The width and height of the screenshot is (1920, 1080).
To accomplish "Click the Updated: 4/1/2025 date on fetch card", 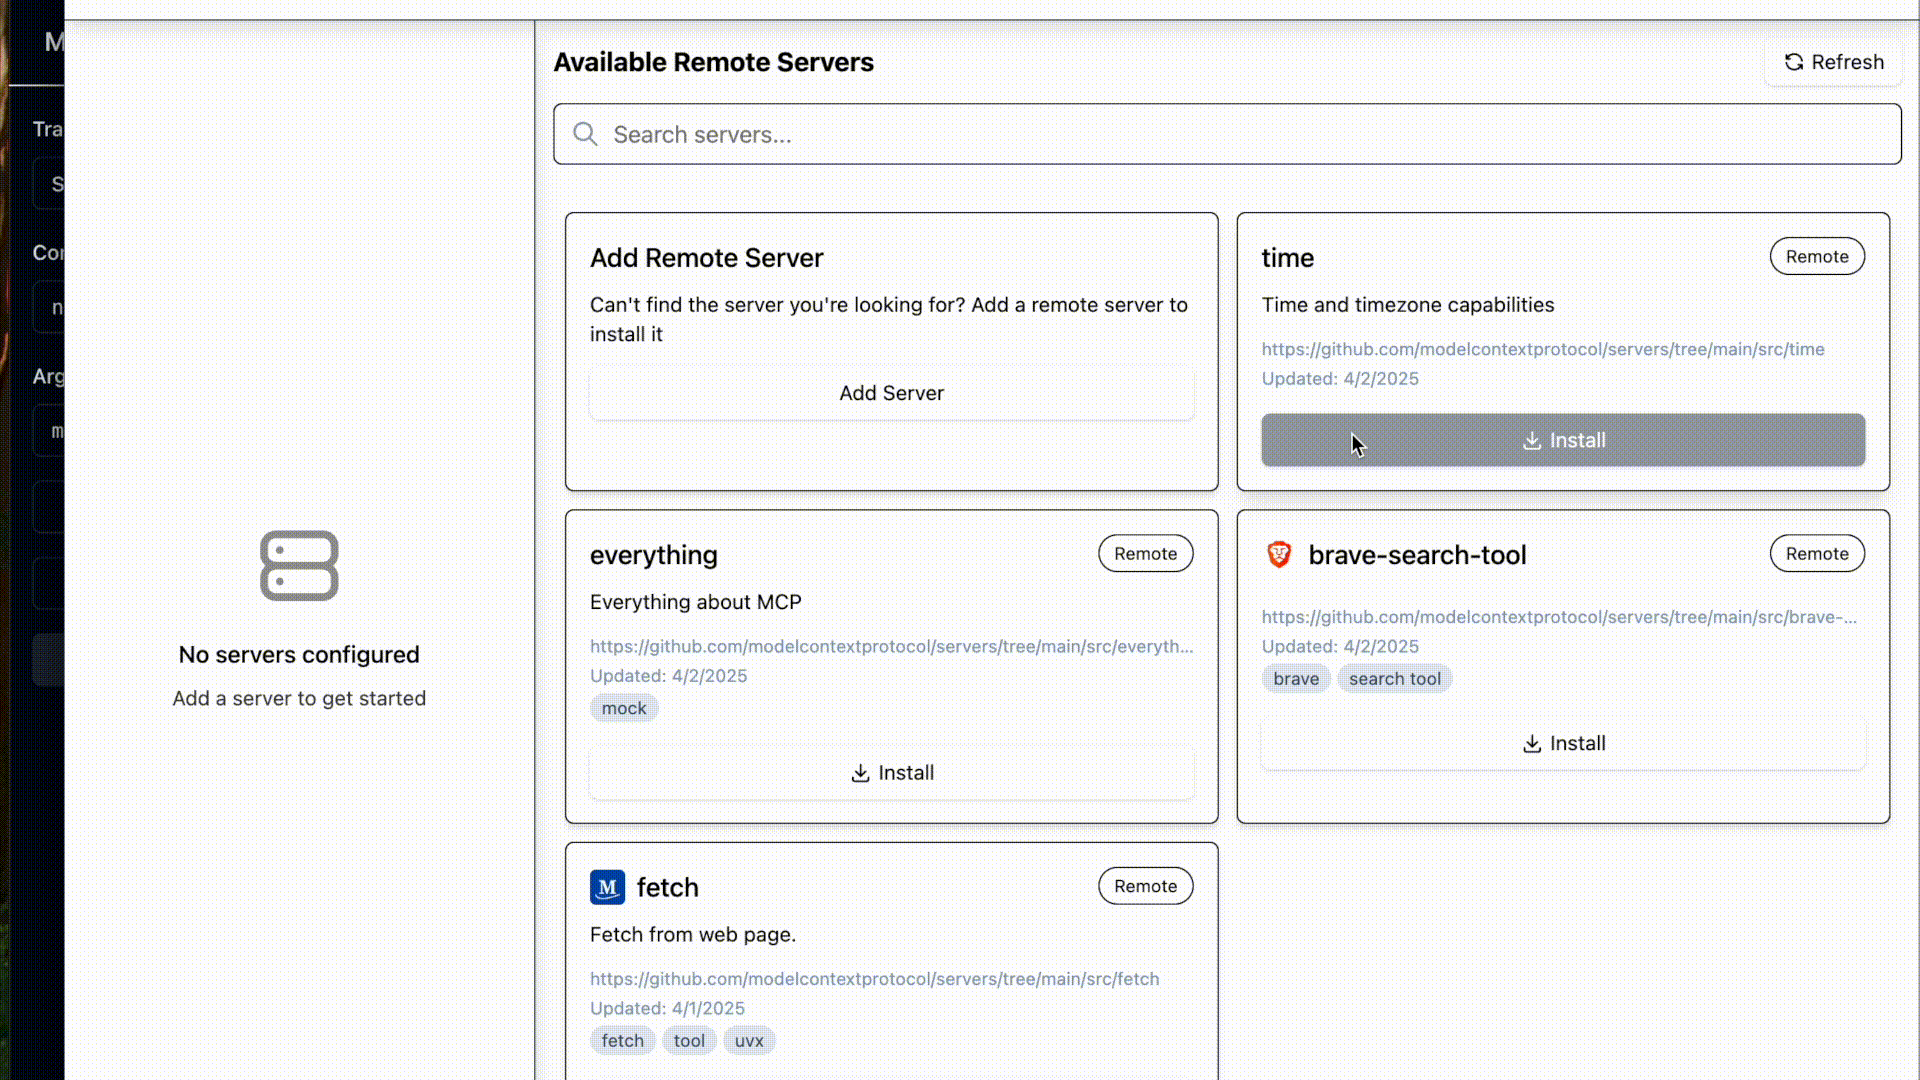I will click(667, 1008).
